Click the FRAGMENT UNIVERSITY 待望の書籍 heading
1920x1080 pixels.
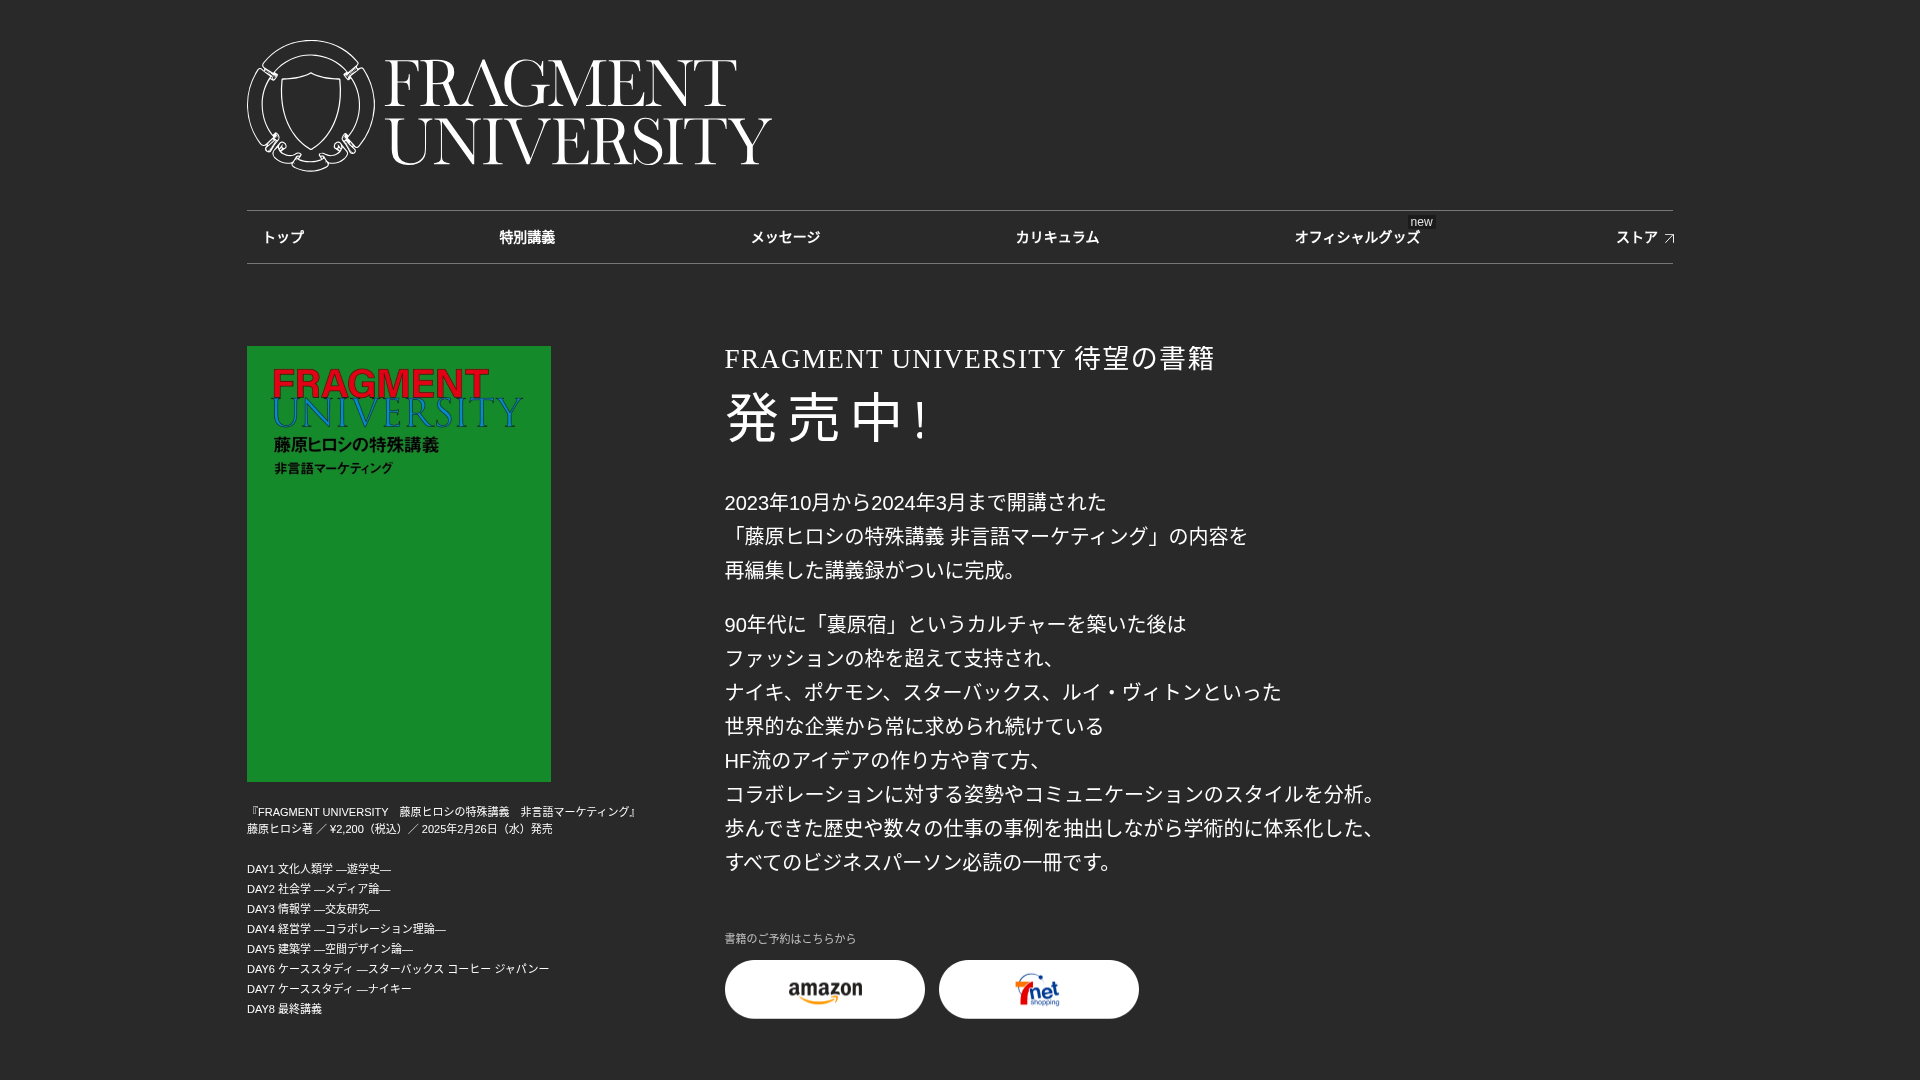[x=969, y=358]
